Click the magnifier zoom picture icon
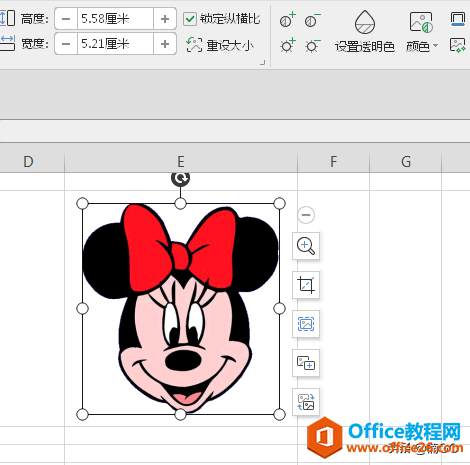The width and height of the screenshot is (470, 465). pyautogui.click(x=306, y=246)
